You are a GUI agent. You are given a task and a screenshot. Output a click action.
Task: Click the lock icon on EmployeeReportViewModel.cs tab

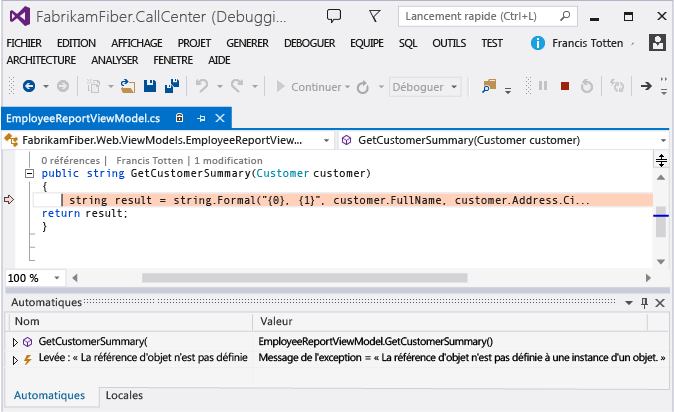[x=180, y=118]
